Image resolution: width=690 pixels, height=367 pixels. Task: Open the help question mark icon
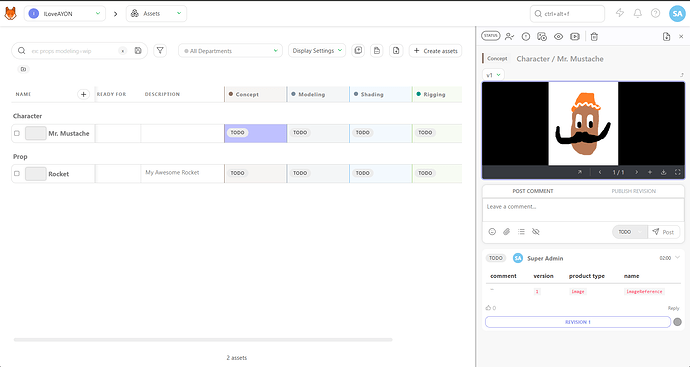(x=655, y=13)
